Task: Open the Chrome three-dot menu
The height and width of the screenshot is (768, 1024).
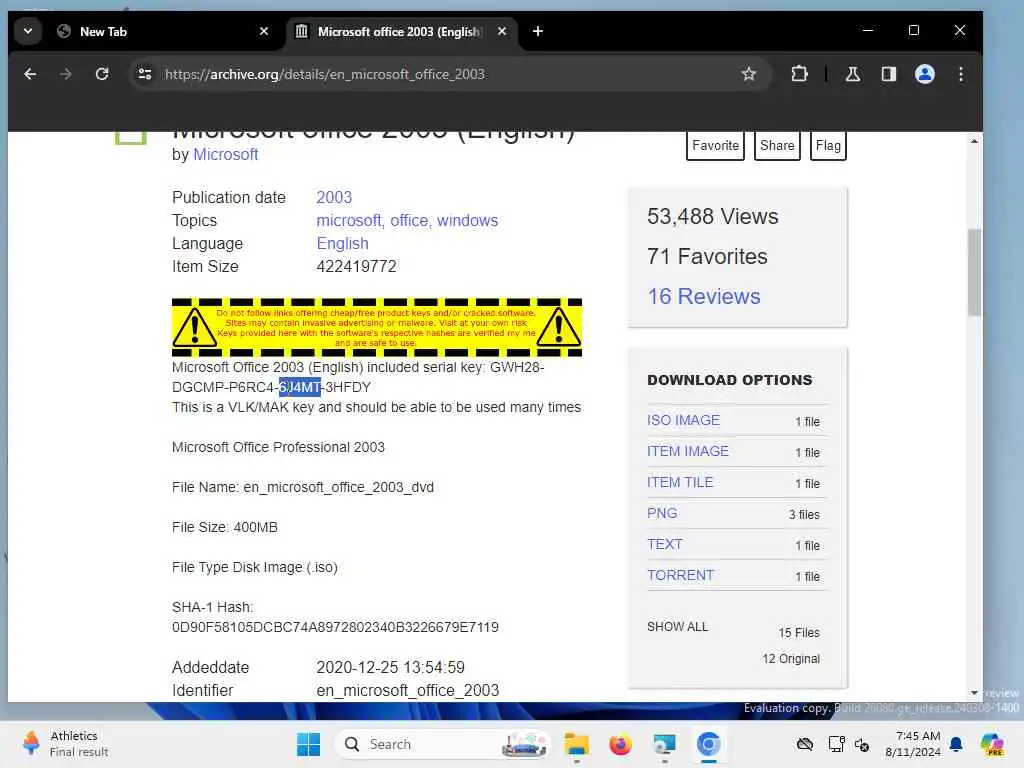Action: click(961, 74)
